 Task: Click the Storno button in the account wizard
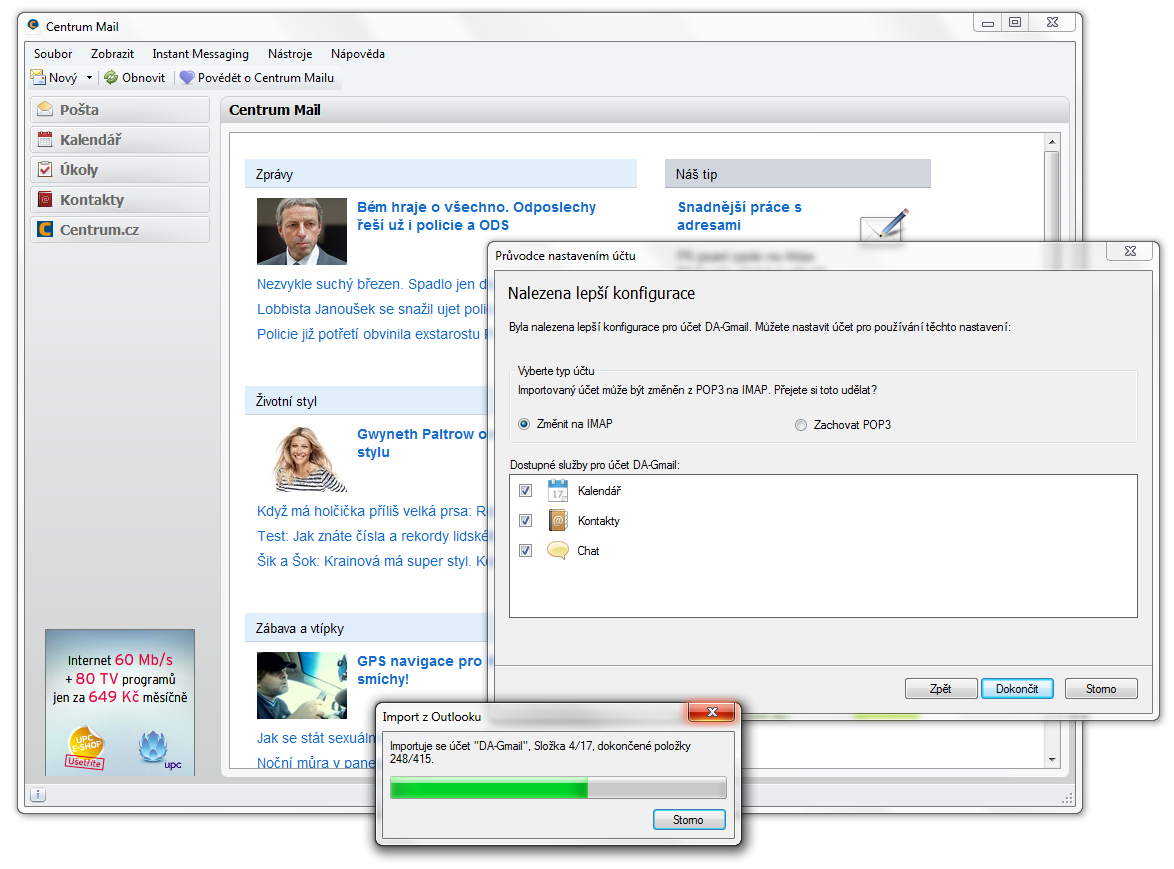pos(1101,689)
